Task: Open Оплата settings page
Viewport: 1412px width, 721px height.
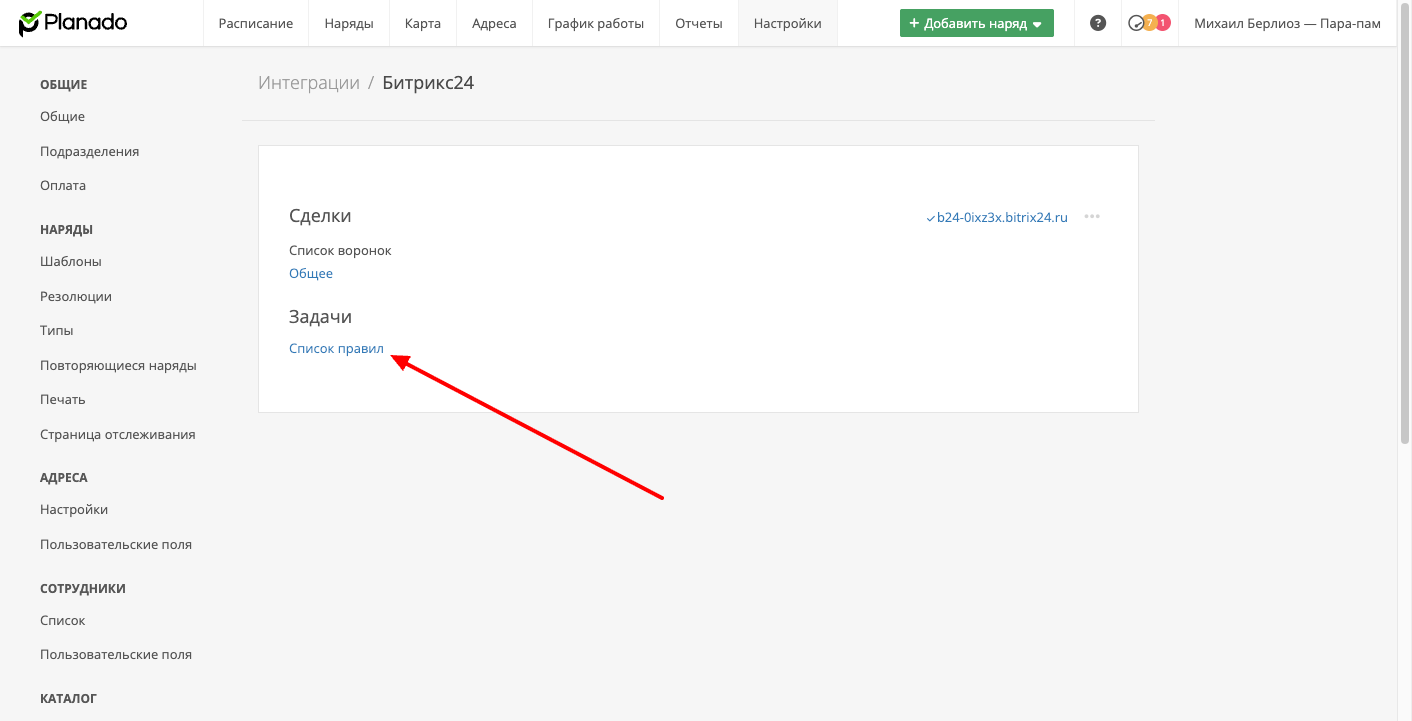Action: [63, 185]
